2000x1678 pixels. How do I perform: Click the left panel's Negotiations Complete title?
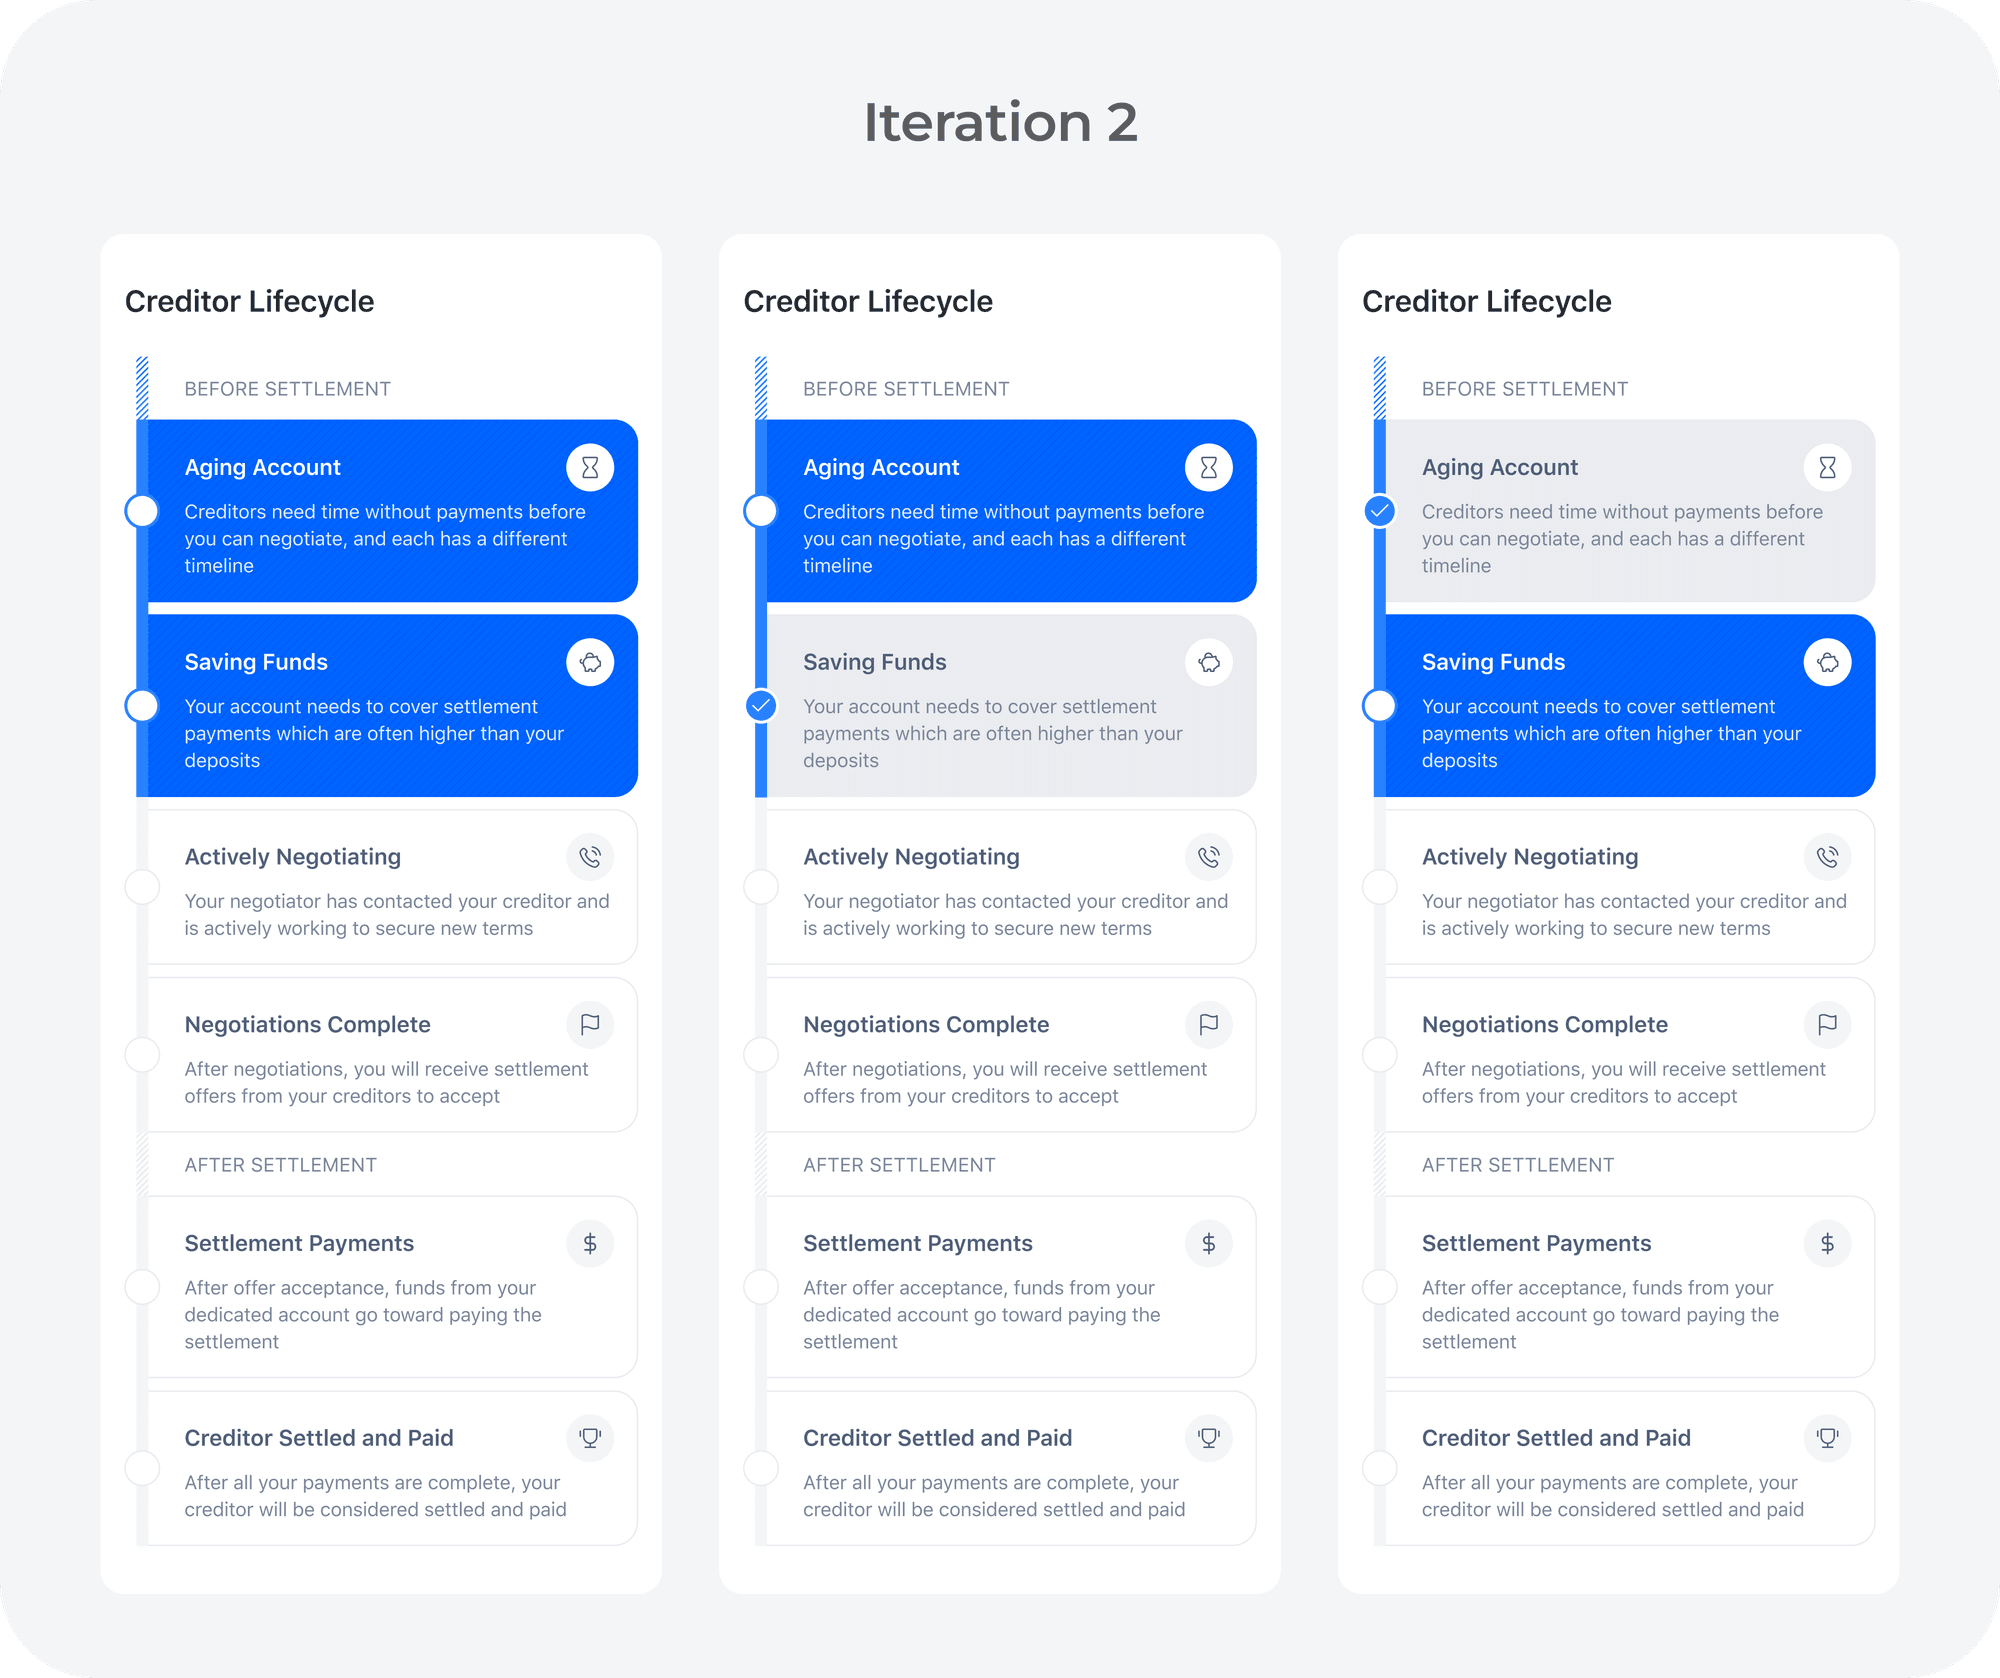[307, 1024]
